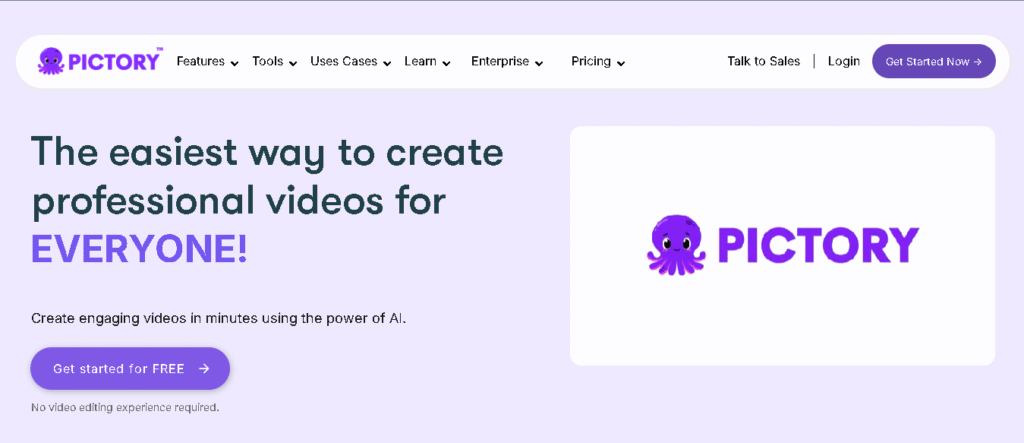Image resolution: width=1024 pixels, height=443 pixels.
Task: Click the Talk to Sales link
Action: (763, 61)
